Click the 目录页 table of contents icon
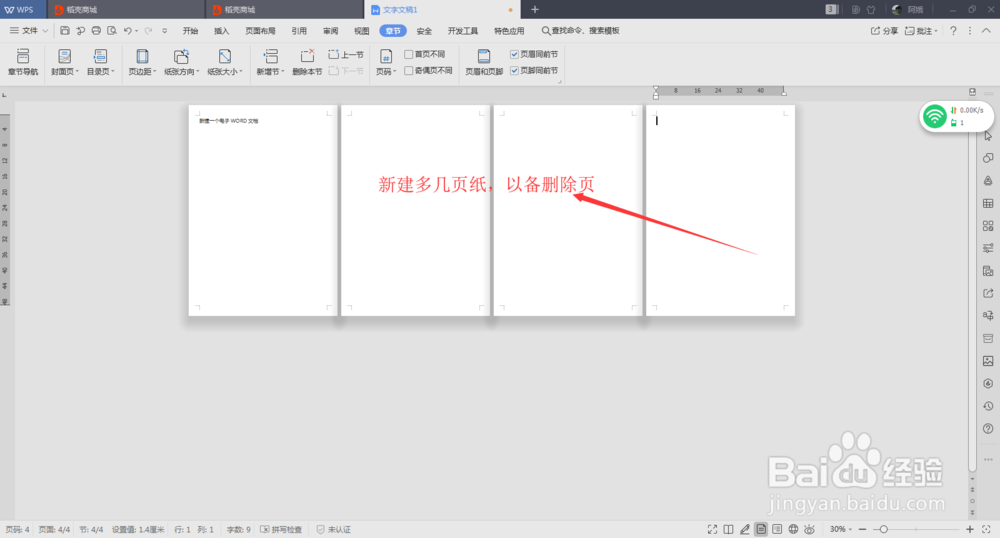The image size is (1000, 538). (x=99, y=57)
